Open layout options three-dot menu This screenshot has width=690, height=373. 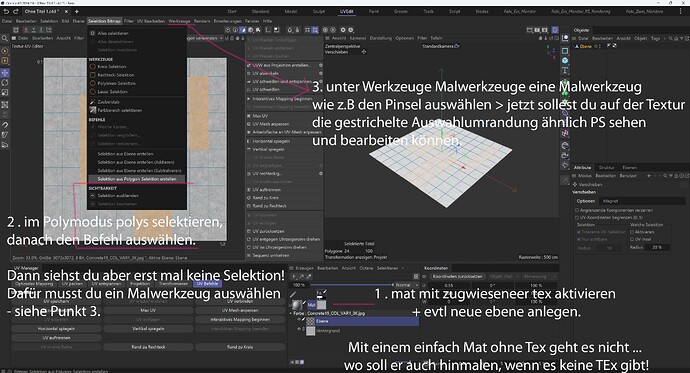click(x=680, y=11)
